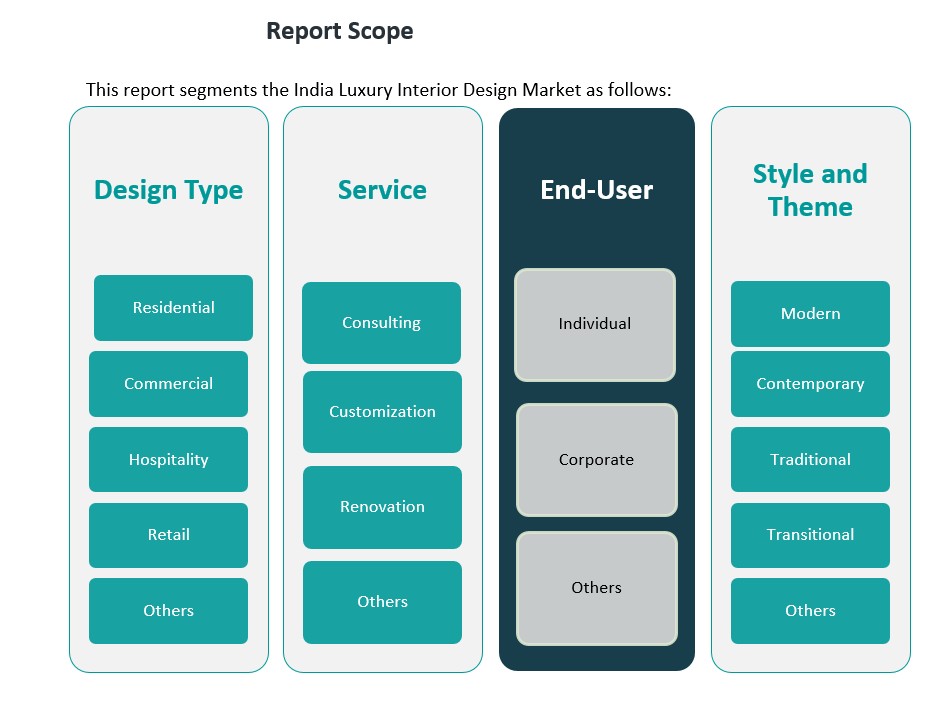This screenshot has width=941, height=712.
Task: Select the Transitional style box
Action: coord(810,535)
